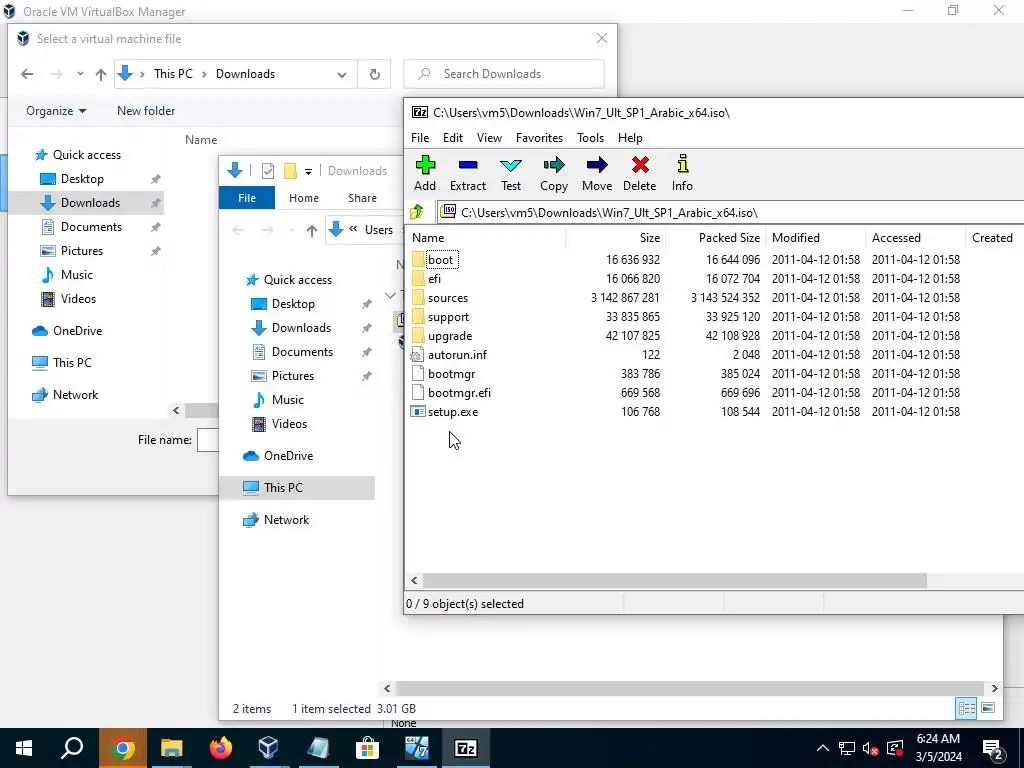Select the boot folder in 7-Zip
Image resolution: width=1024 pixels, height=768 pixels.
(440, 260)
